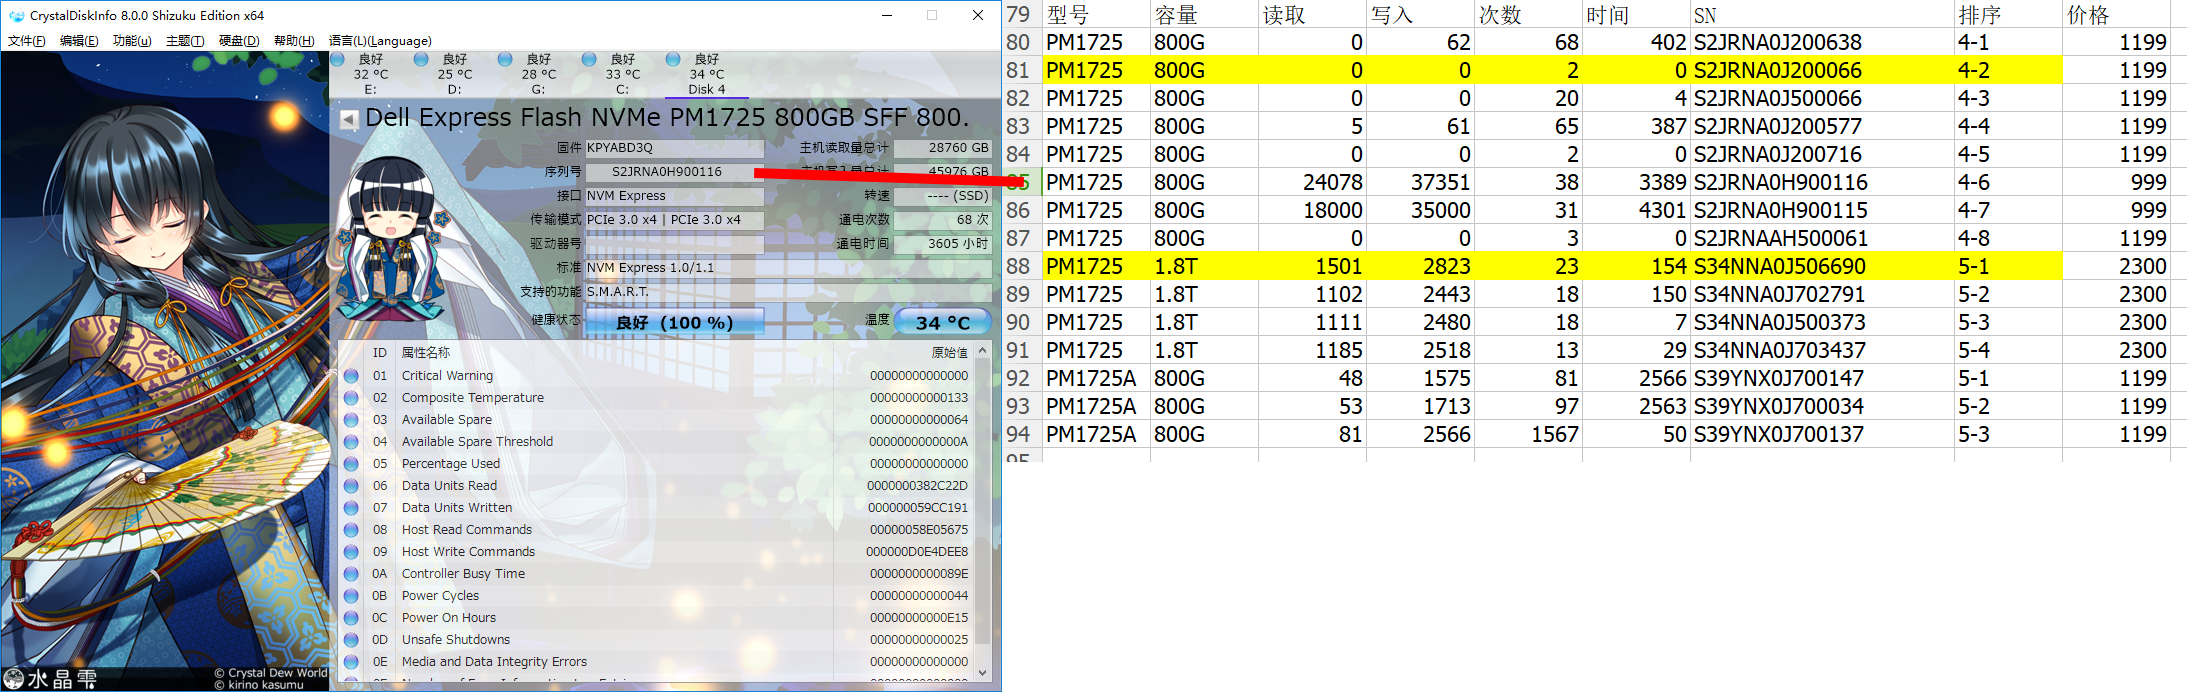Click the standard field NVM Express 1.0/1.1

[x=789, y=268]
